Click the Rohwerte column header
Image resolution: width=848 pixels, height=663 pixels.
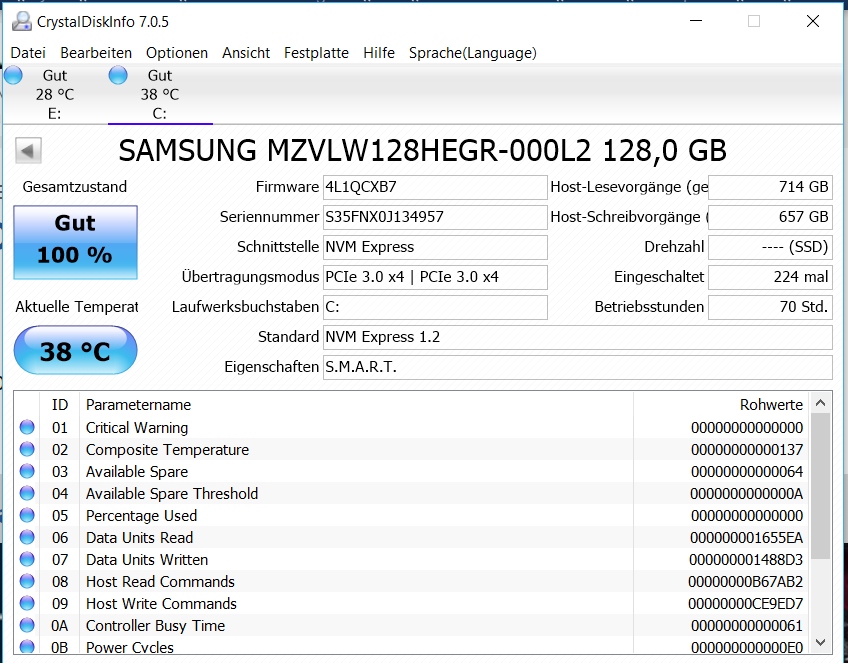721,405
